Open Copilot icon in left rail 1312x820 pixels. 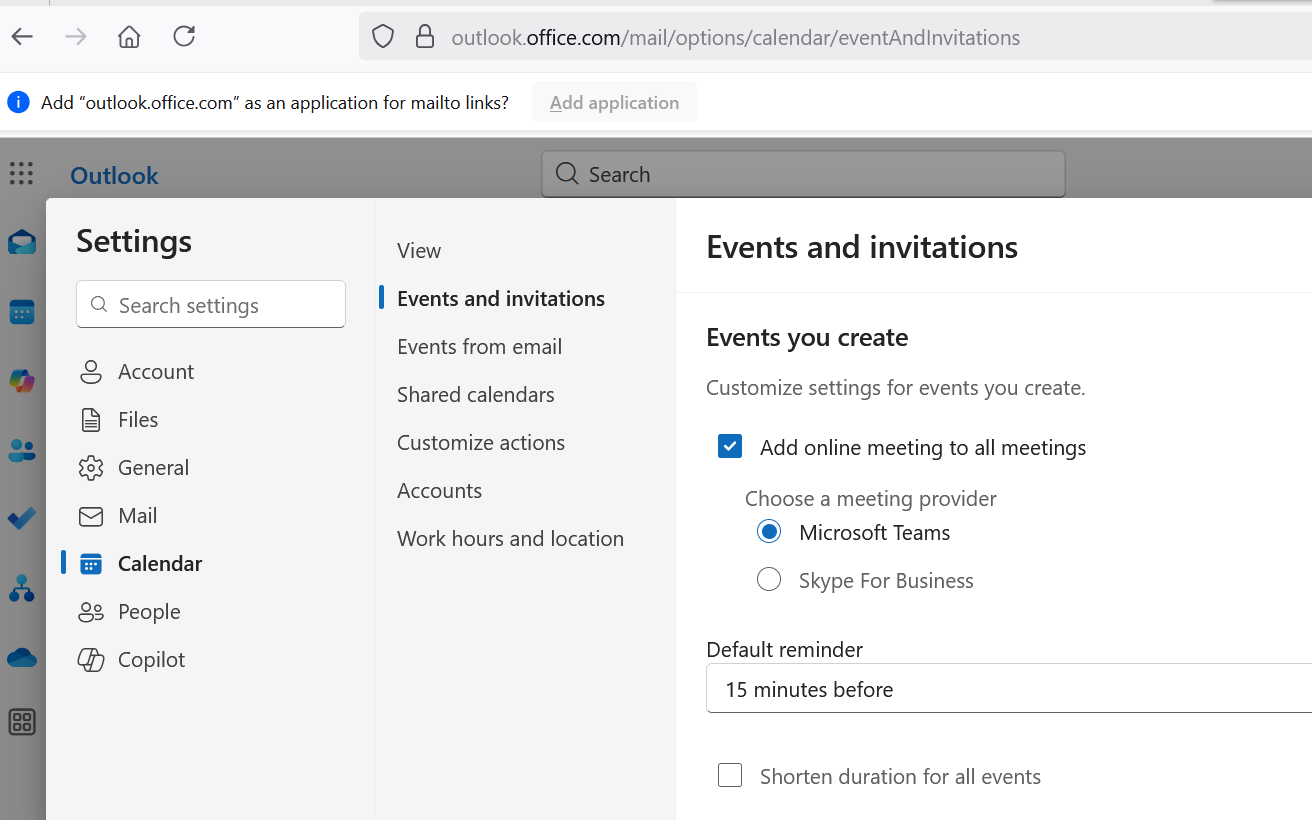coord(22,381)
